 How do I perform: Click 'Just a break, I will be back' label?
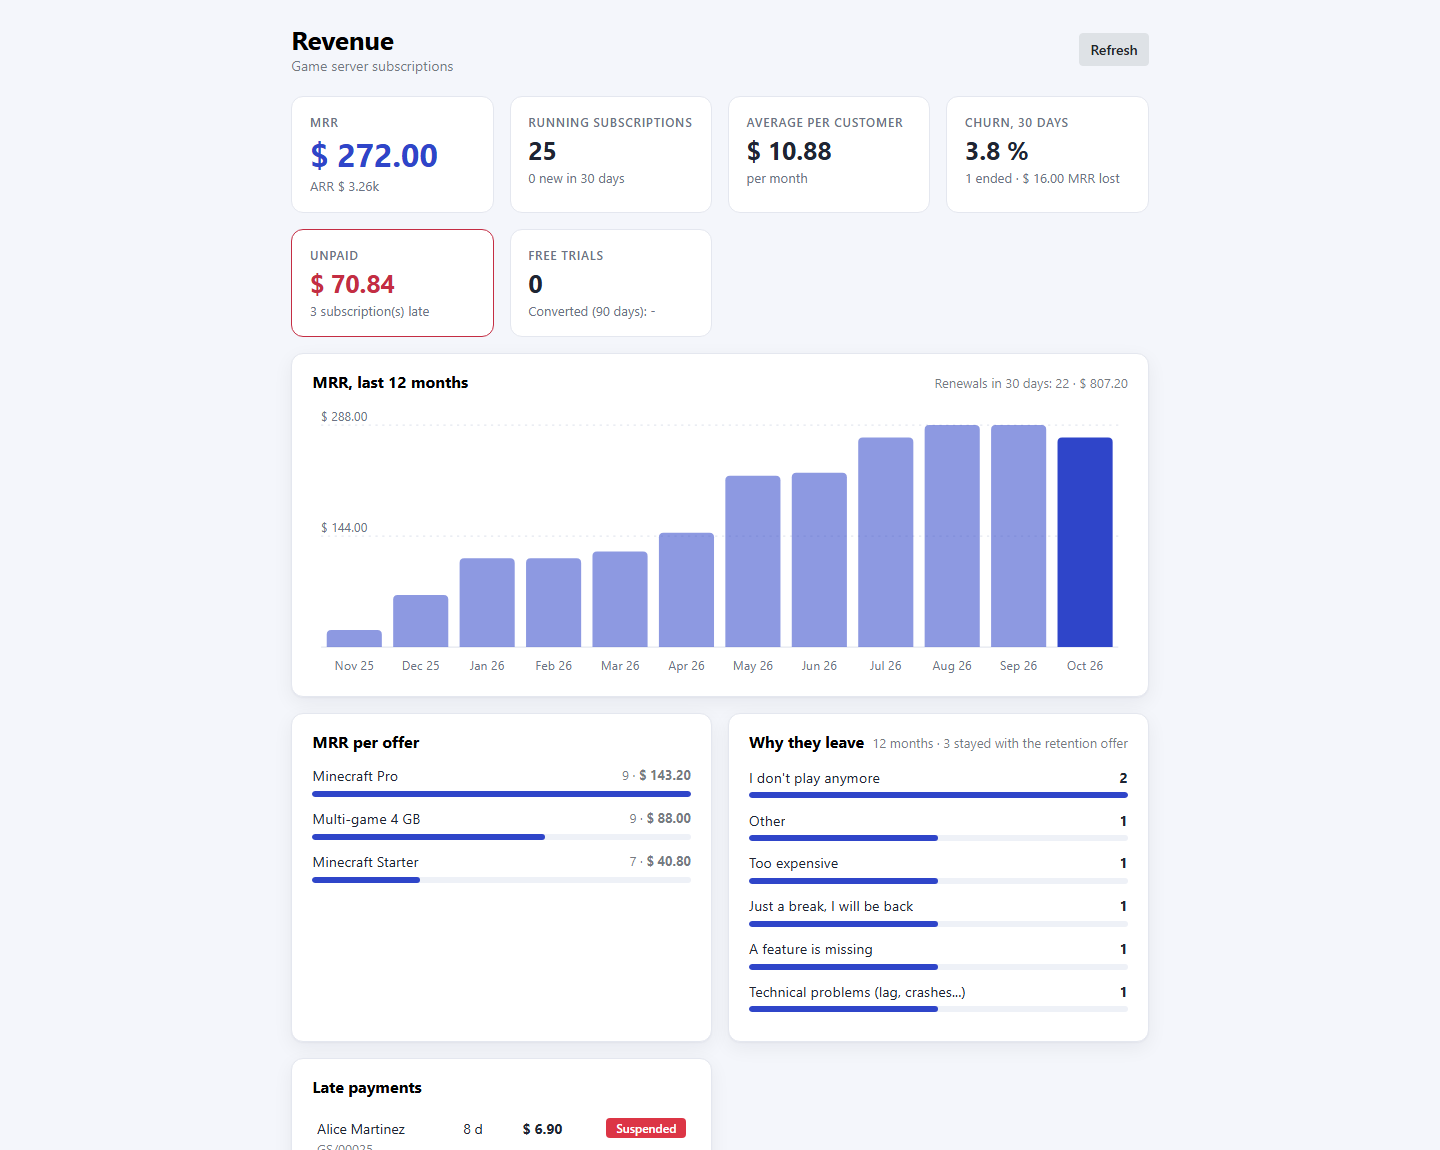(x=831, y=906)
